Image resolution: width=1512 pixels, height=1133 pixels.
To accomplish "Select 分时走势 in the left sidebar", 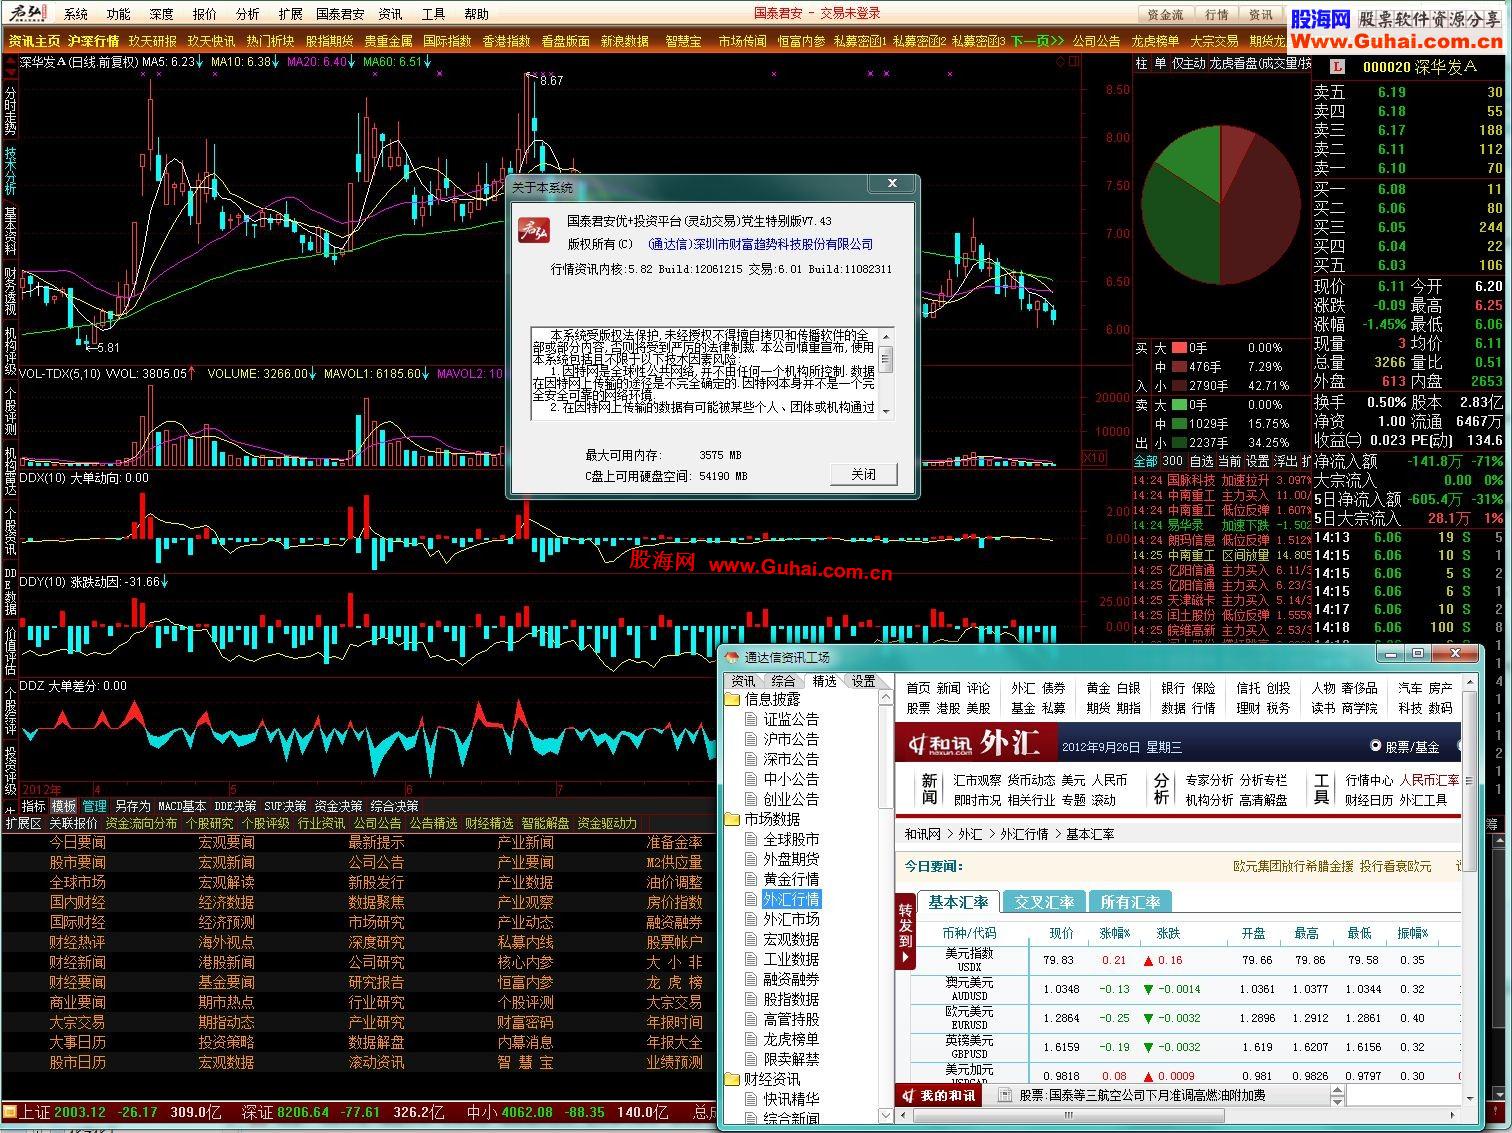I will 10,111.
